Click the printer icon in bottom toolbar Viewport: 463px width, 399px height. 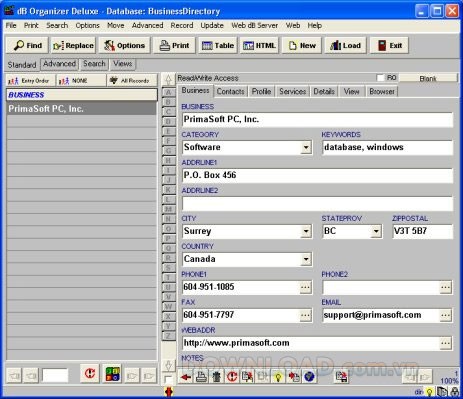tap(201, 377)
